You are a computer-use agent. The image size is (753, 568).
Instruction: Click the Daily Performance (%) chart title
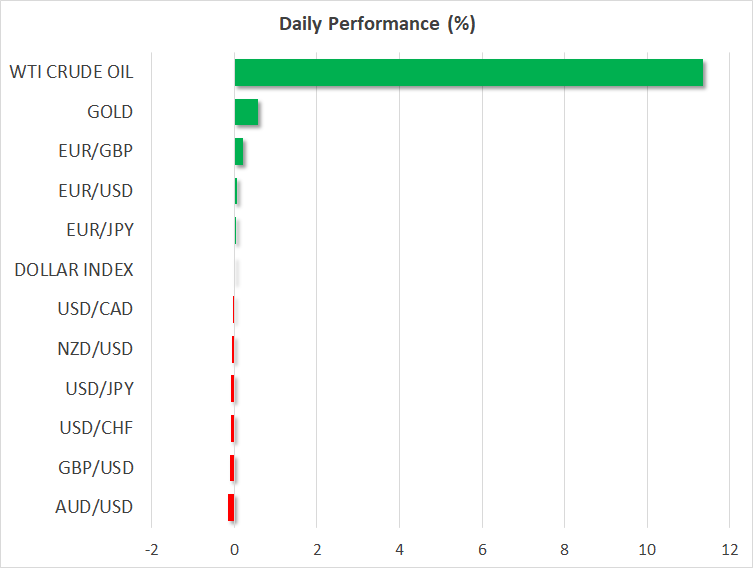tap(376, 24)
